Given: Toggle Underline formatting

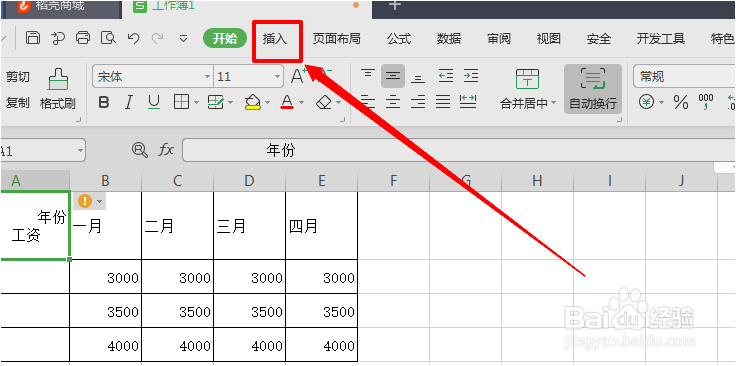Looking at the screenshot, I should click(x=154, y=102).
